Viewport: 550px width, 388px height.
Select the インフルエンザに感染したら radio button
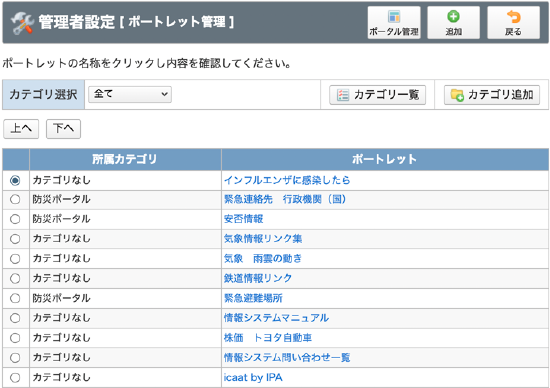tap(15, 180)
